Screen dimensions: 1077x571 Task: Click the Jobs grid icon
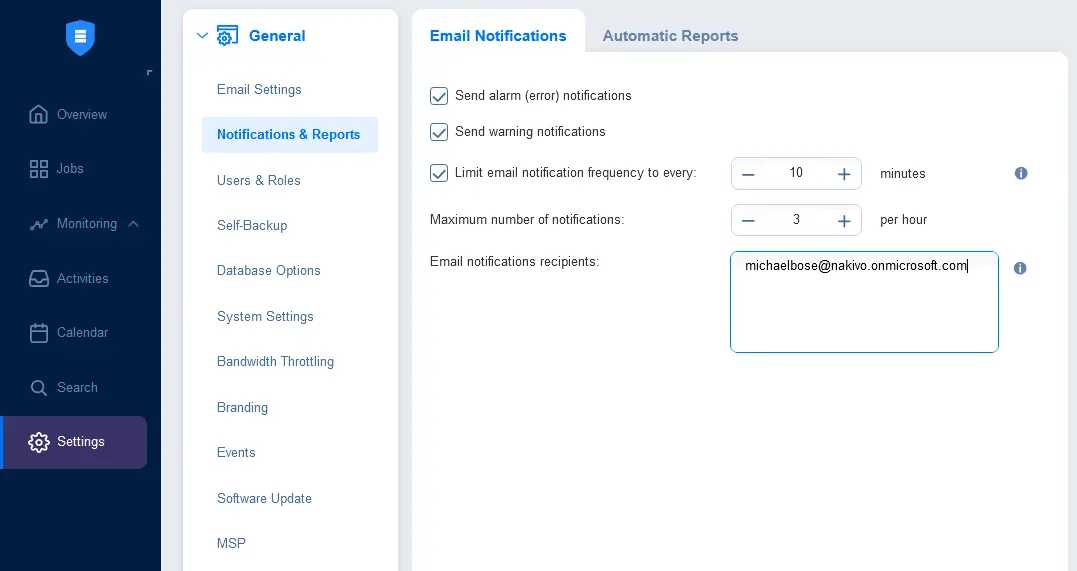coord(38,169)
